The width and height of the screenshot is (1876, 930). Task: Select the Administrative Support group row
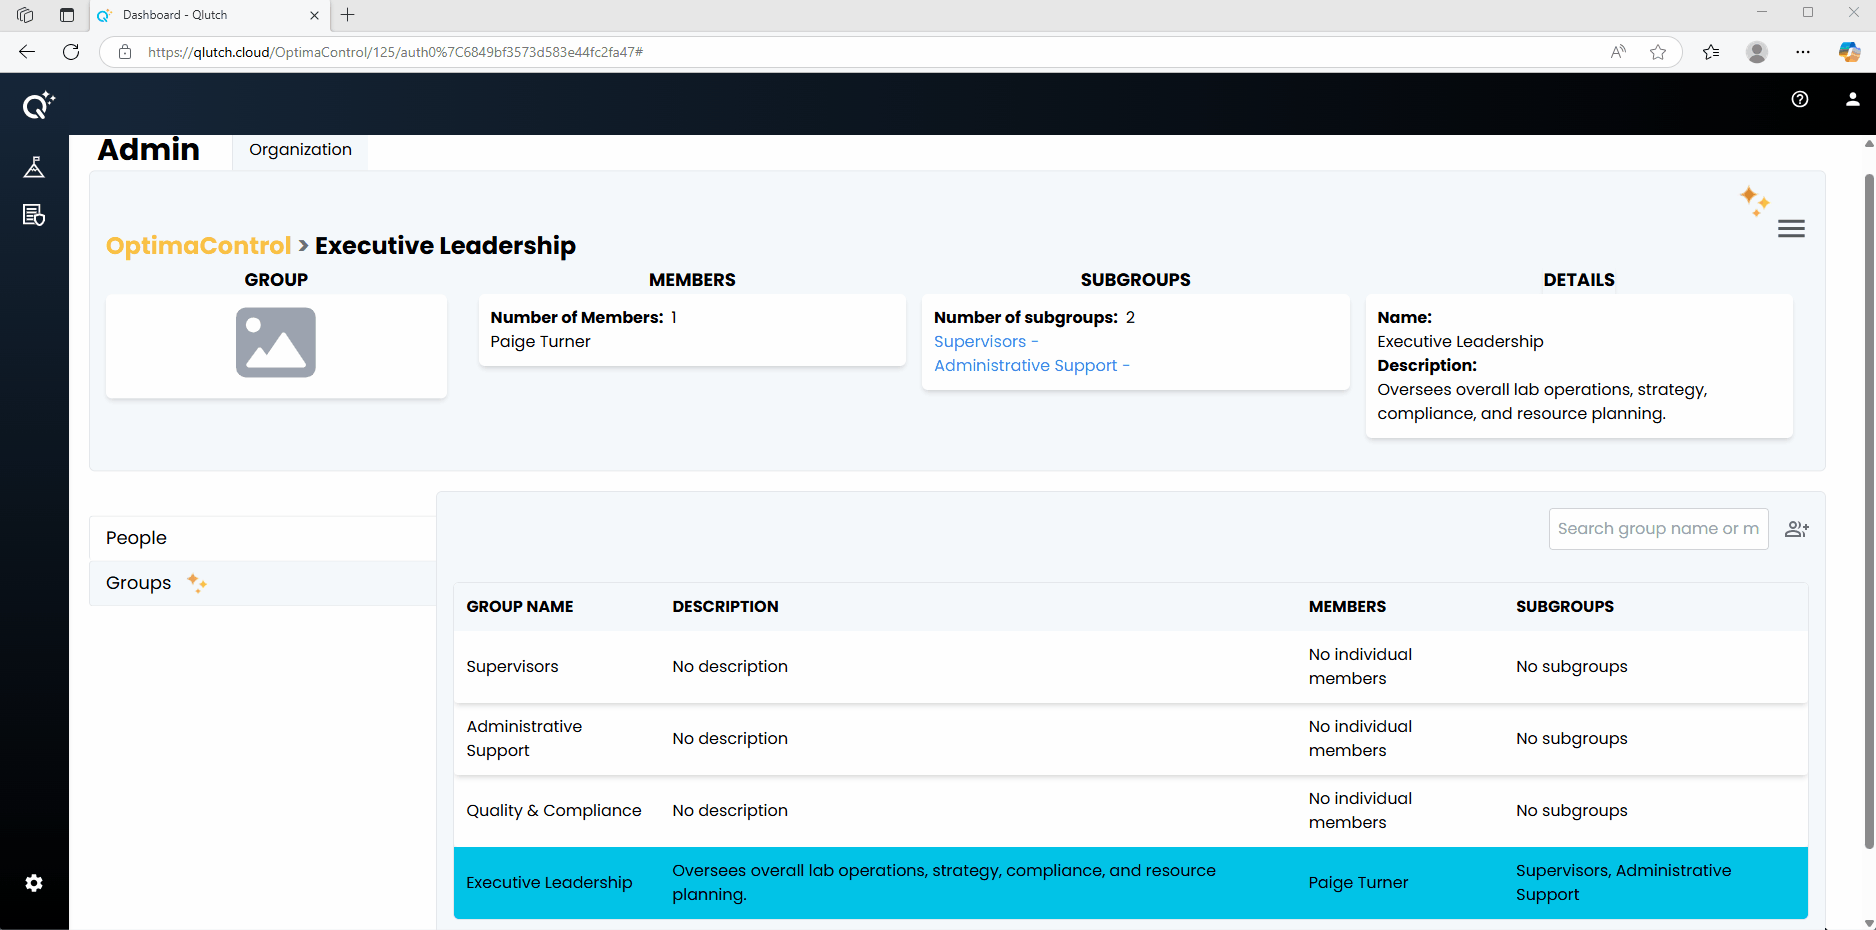[1130, 739]
